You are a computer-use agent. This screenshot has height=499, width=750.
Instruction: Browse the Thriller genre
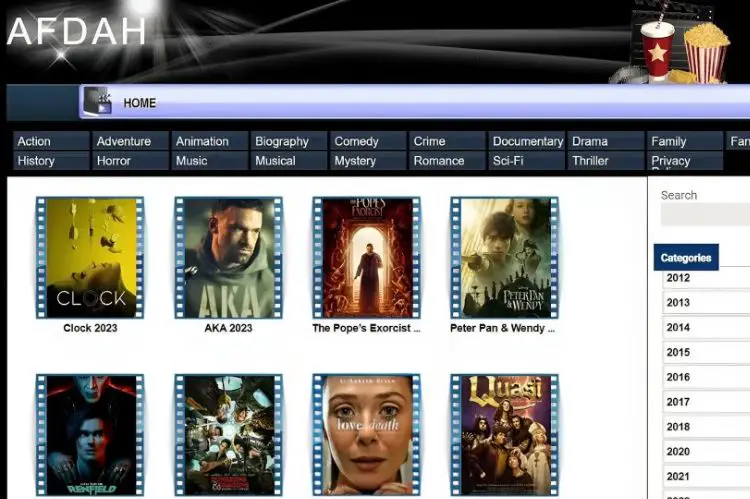point(606,161)
